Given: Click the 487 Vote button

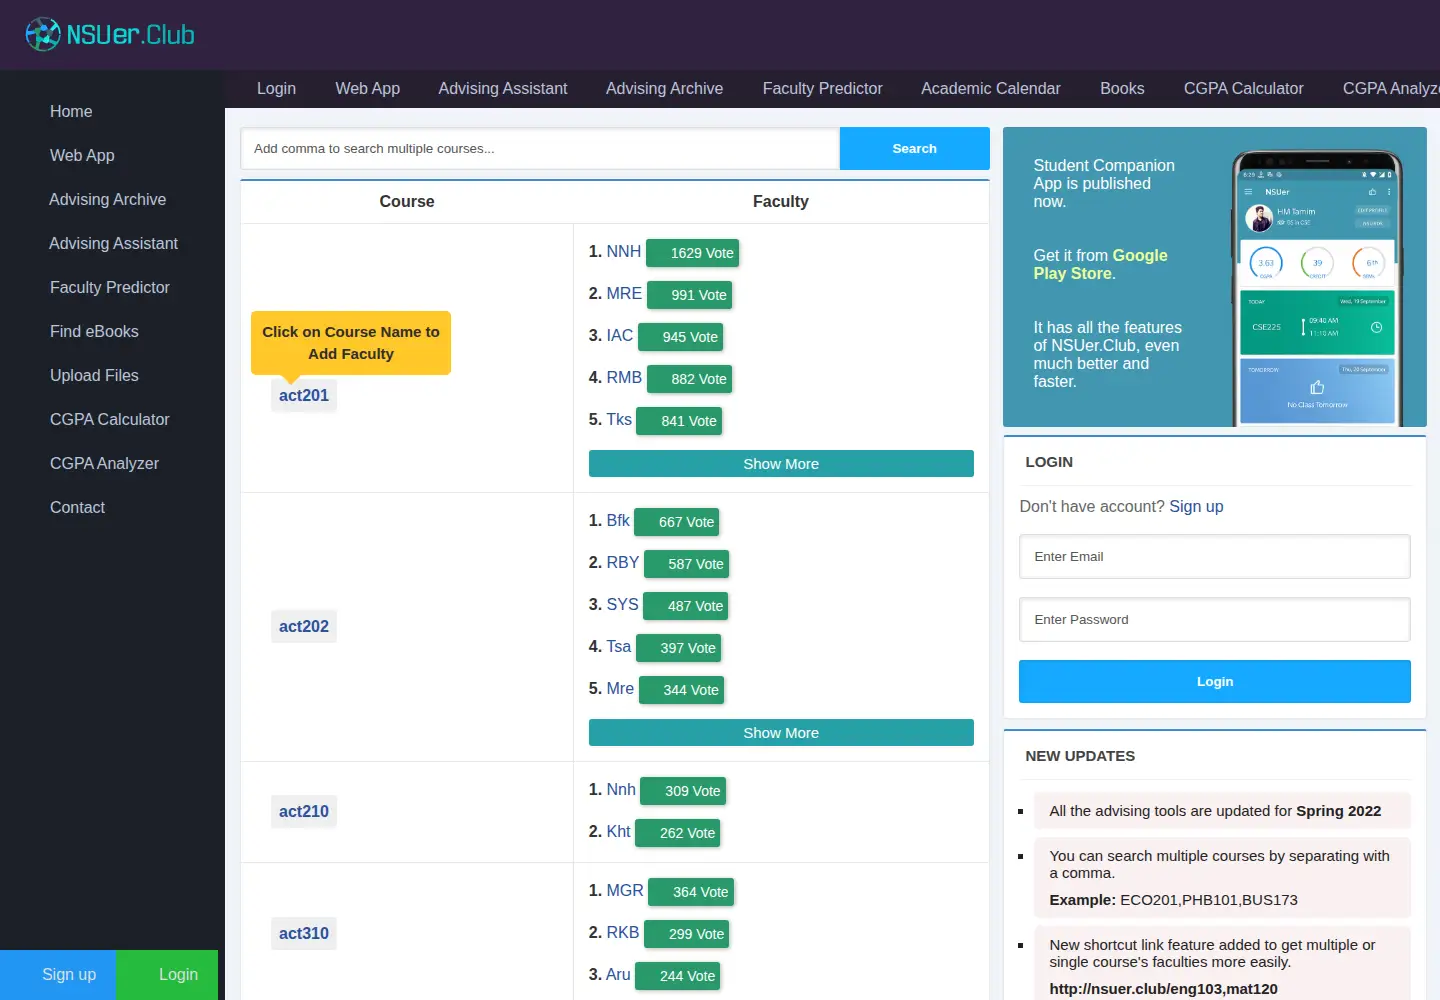Looking at the screenshot, I should click(x=686, y=606).
